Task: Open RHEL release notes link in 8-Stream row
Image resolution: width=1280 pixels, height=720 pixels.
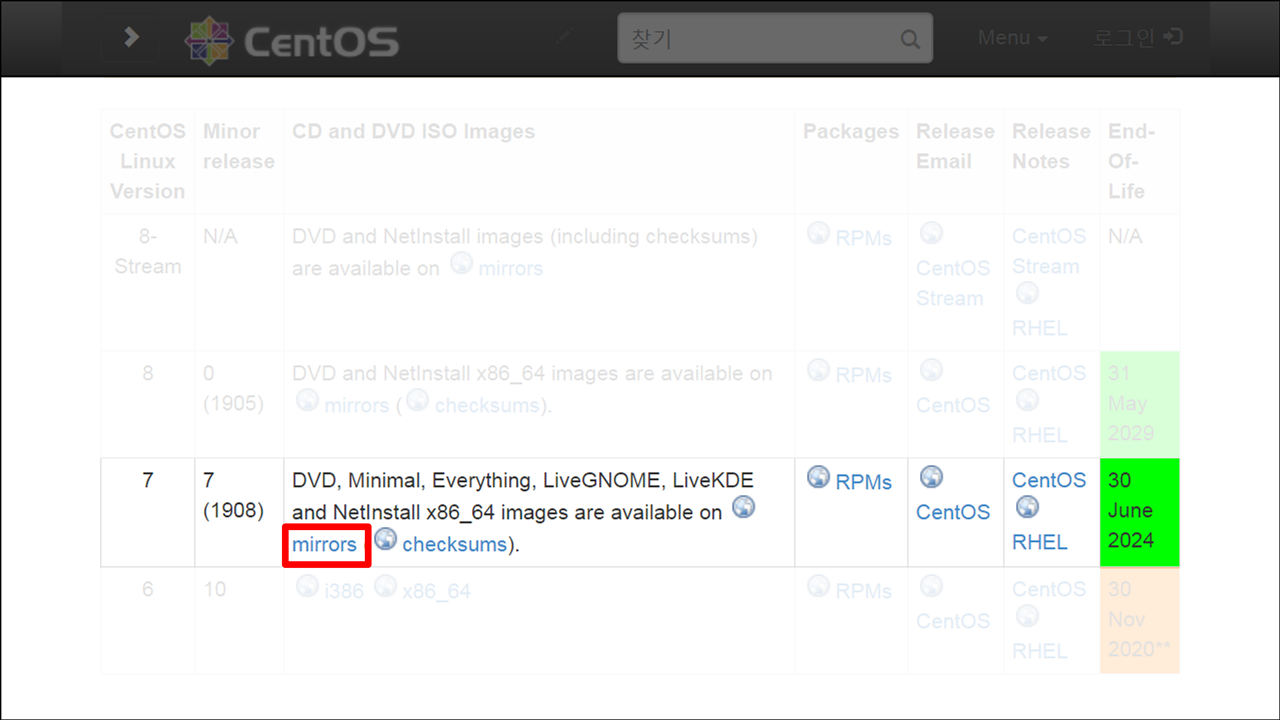Action: [x=1040, y=328]
